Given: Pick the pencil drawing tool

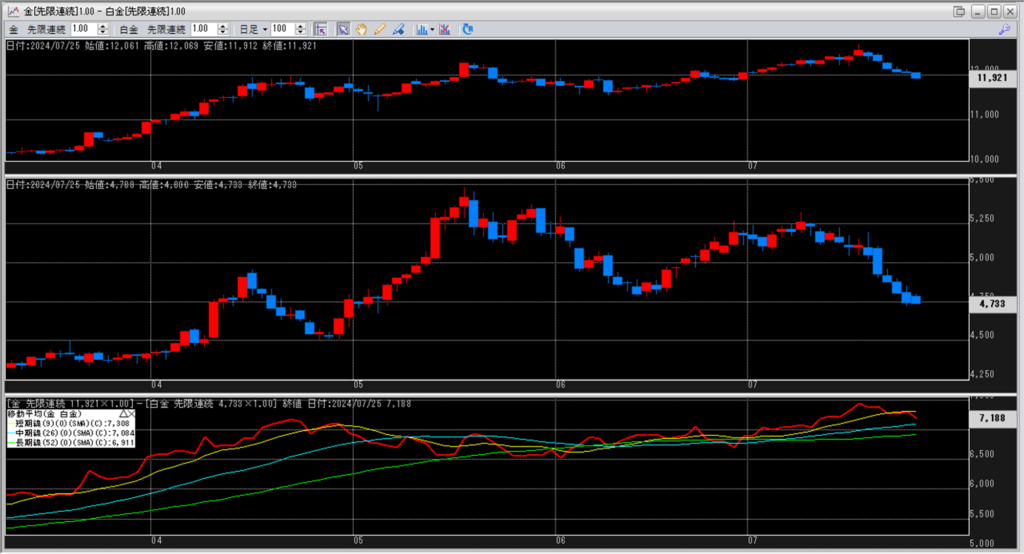Looking at the screenshot, I should 380,30.
